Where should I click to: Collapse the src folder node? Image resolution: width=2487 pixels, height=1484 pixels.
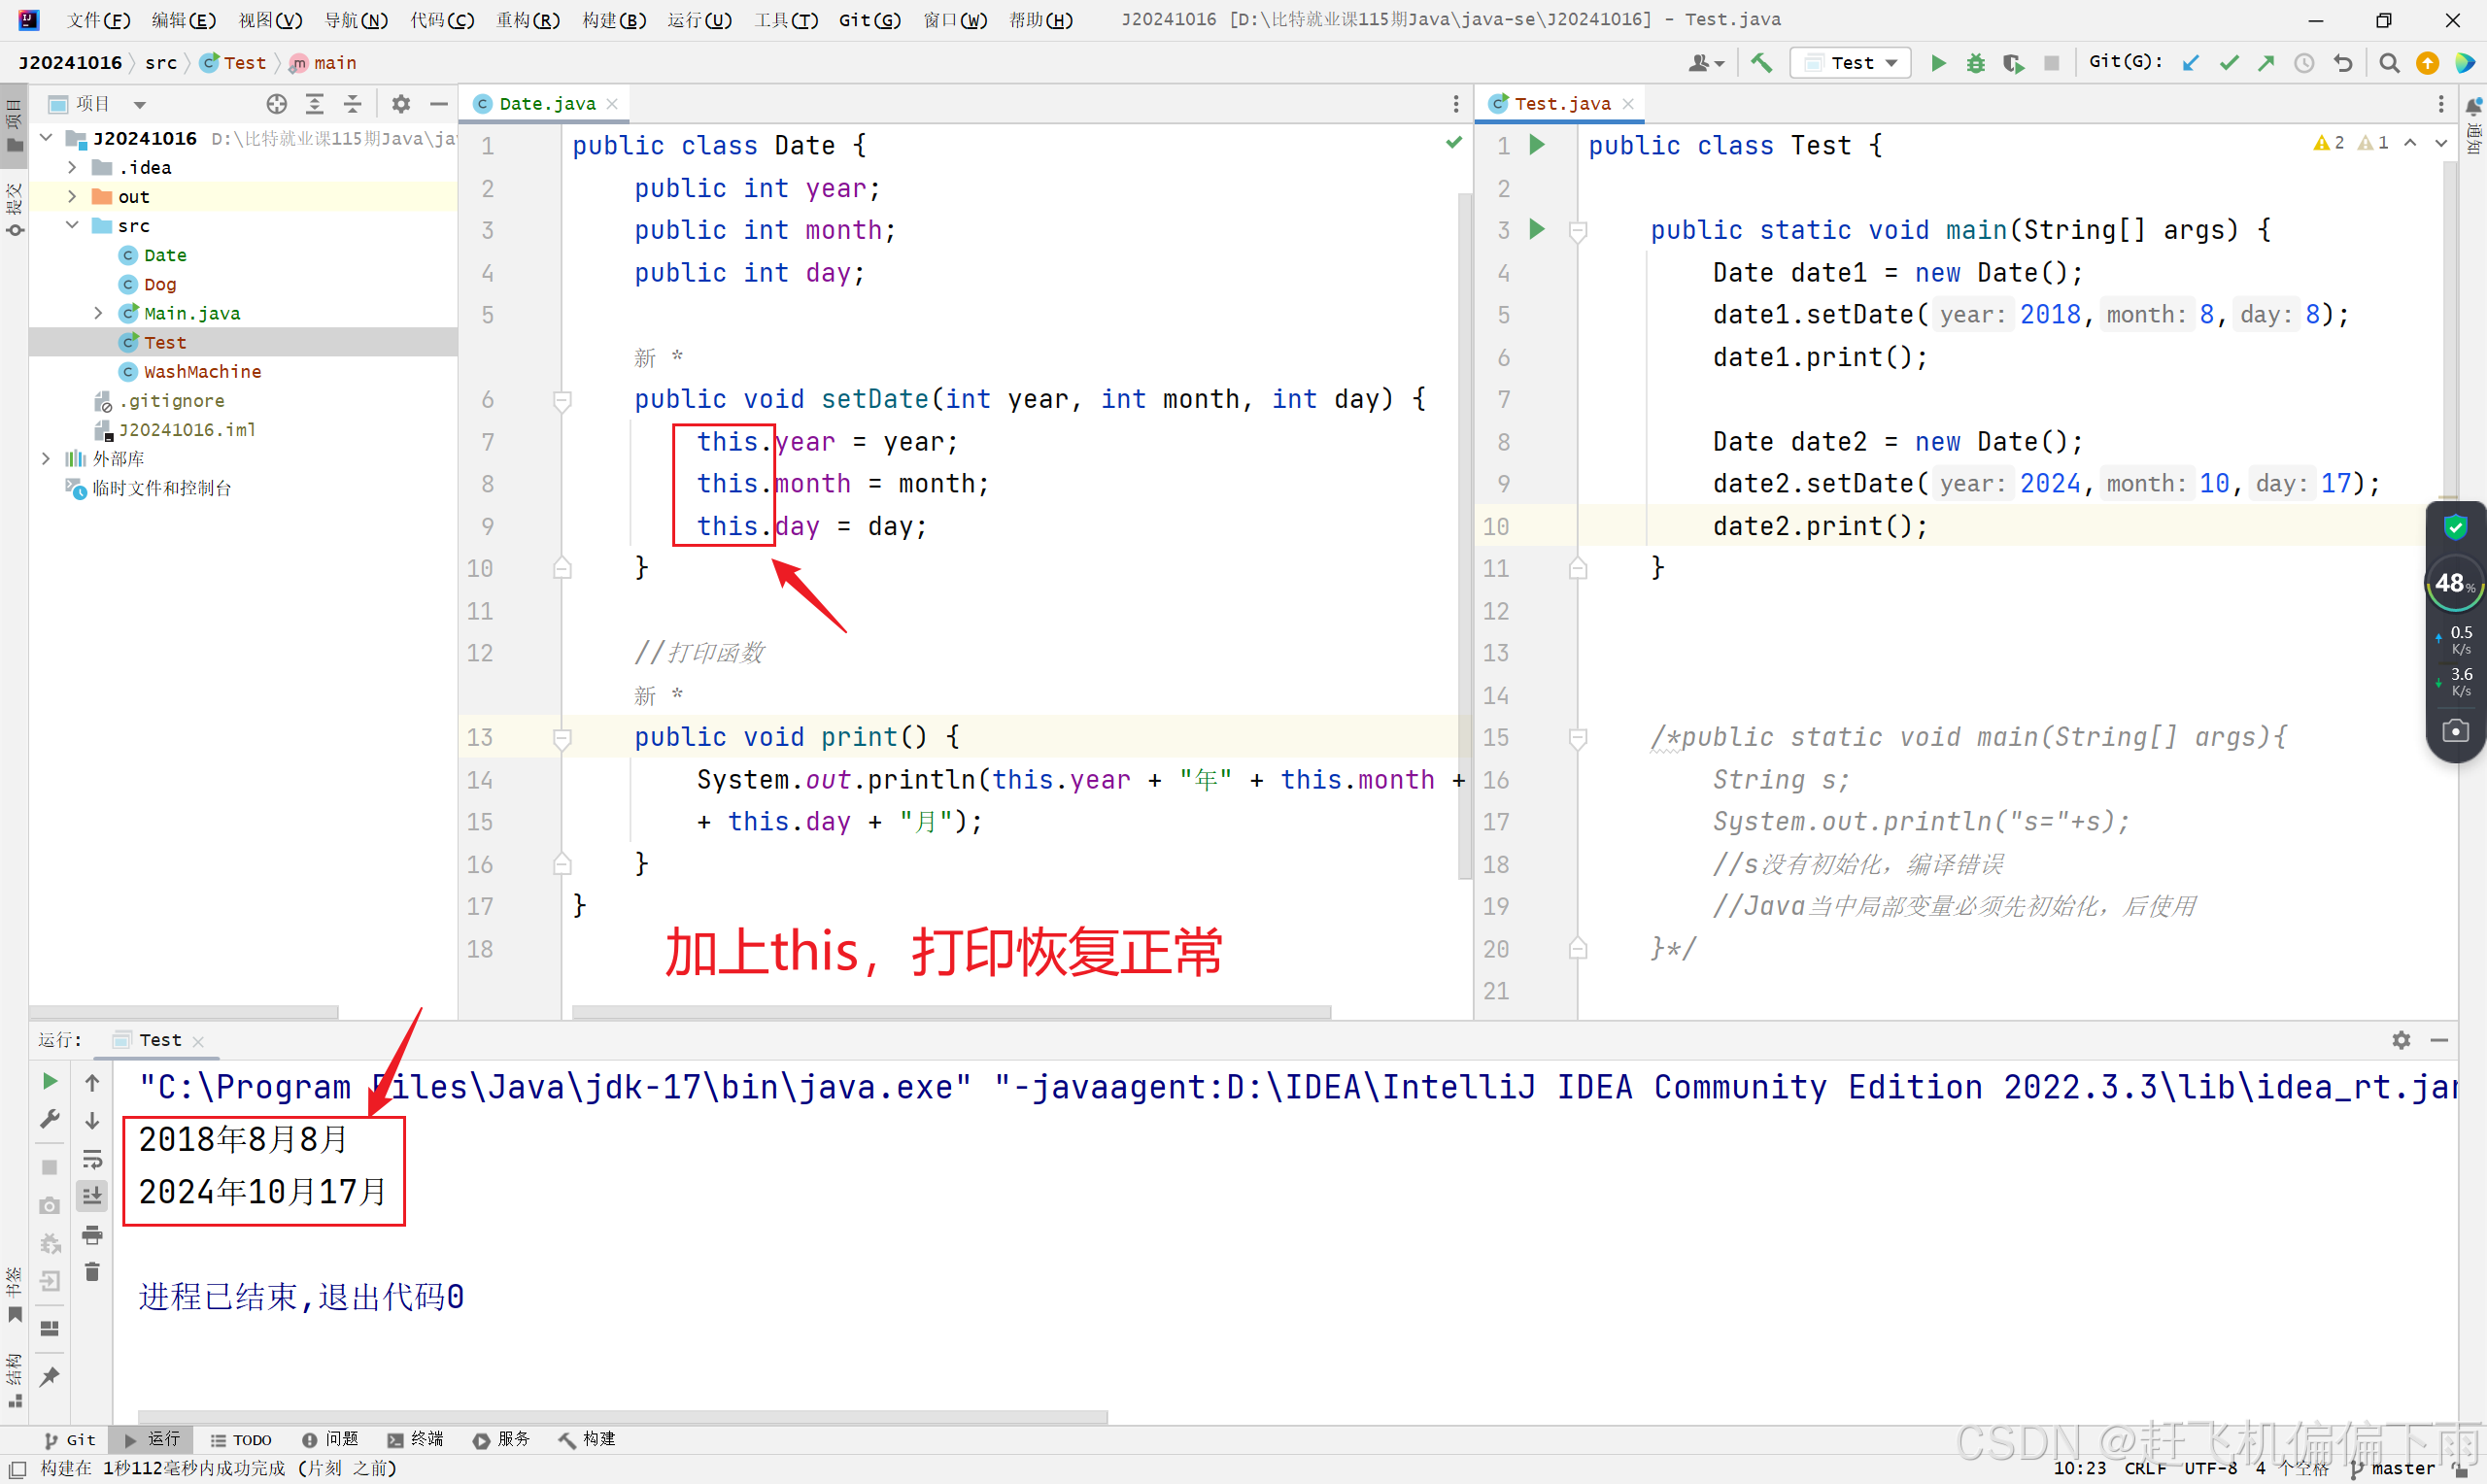click(x=72, y=225)
